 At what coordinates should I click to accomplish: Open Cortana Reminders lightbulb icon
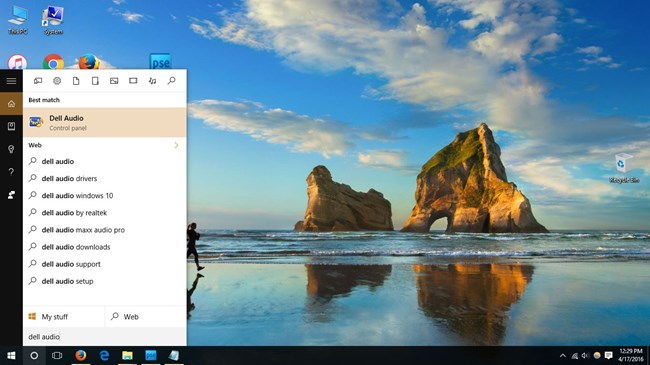[11, 149]
